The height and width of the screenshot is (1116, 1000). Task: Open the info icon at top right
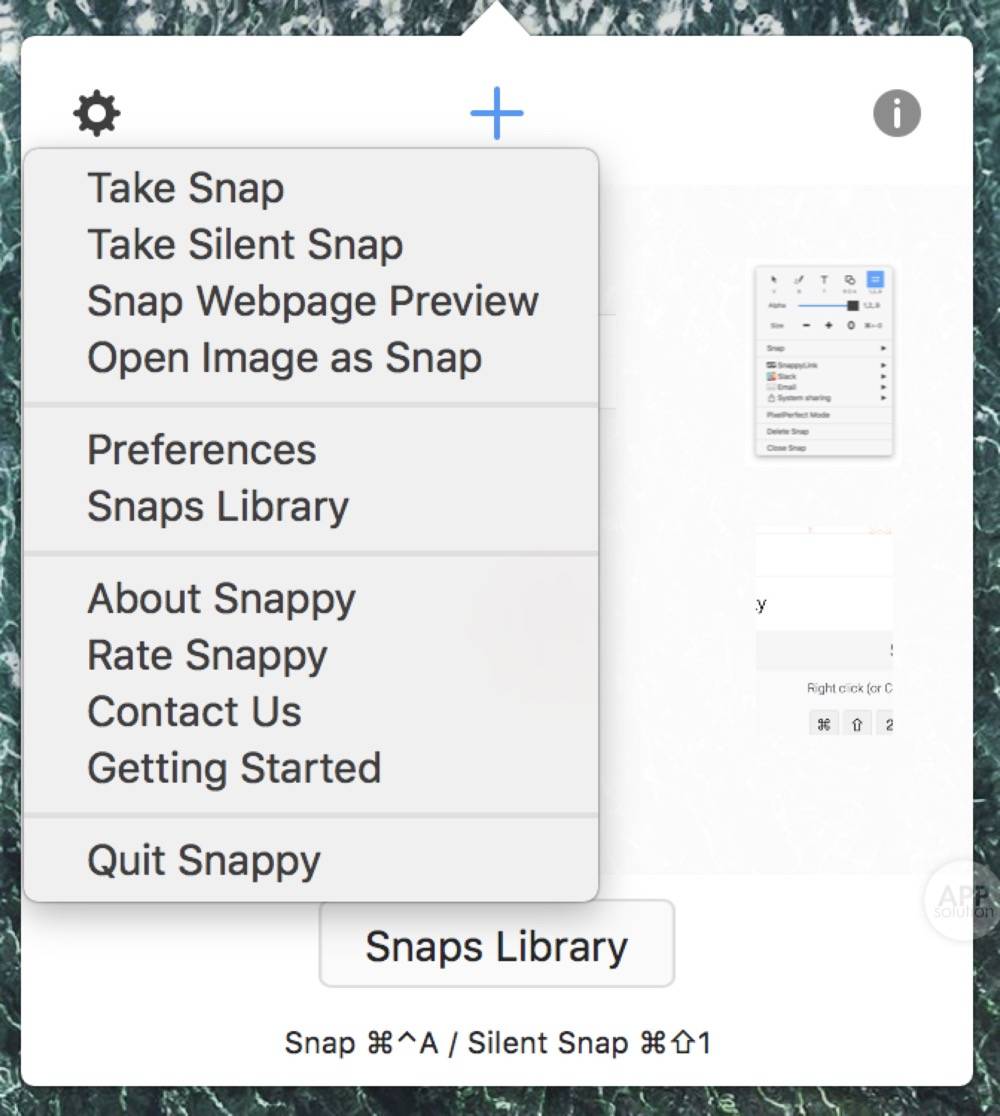tap(896, 112)
